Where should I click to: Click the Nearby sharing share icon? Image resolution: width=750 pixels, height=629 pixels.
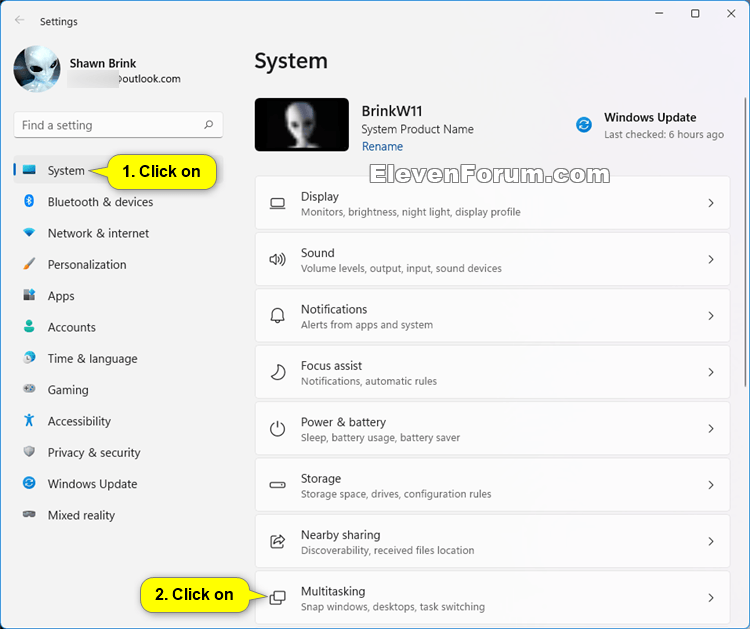point(277,542)
